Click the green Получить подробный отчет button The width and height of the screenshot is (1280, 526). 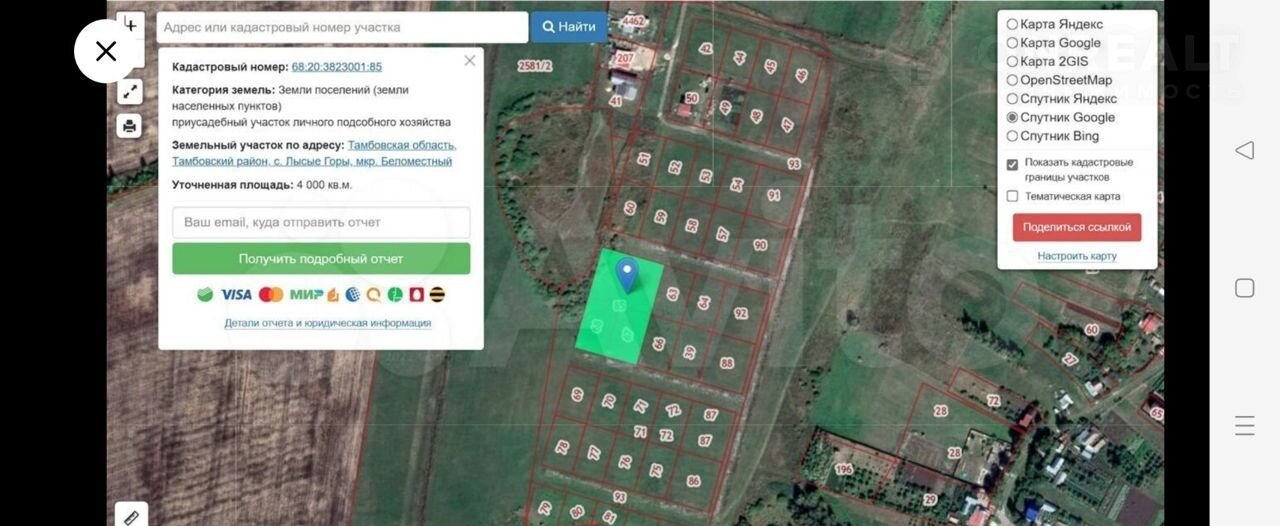pos(321,258)
